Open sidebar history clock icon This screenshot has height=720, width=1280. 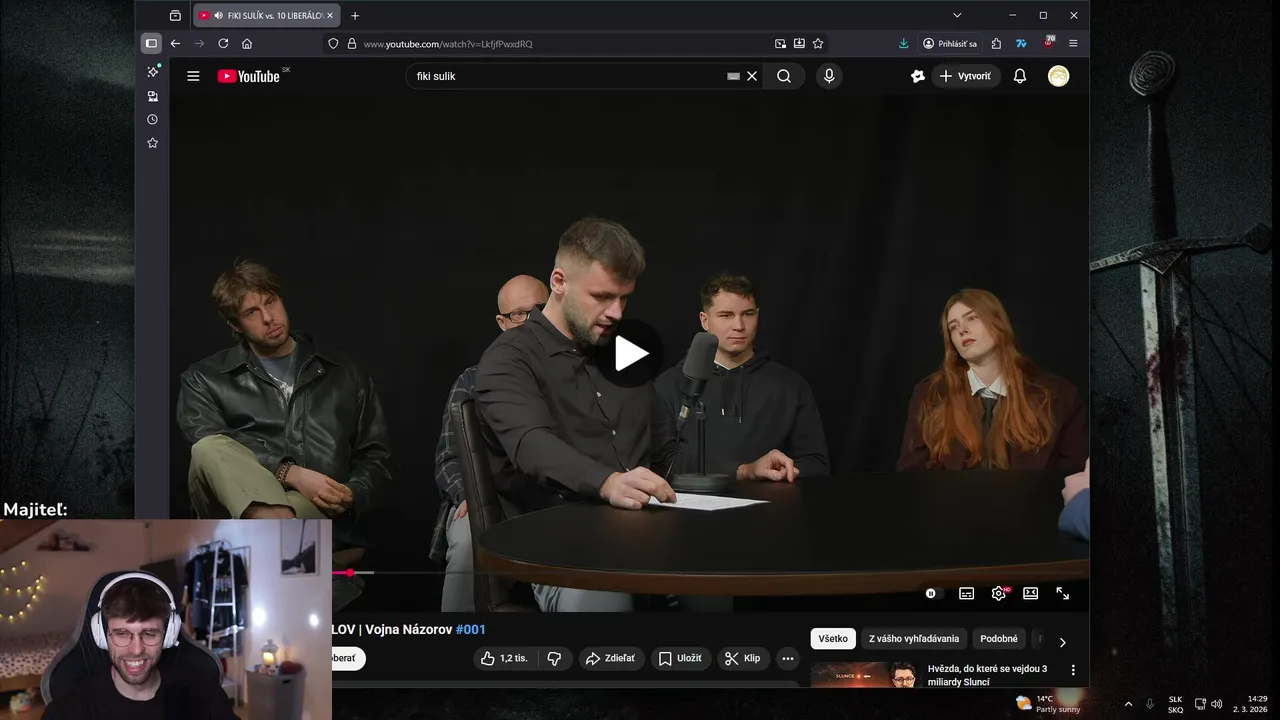click(152, 119)
